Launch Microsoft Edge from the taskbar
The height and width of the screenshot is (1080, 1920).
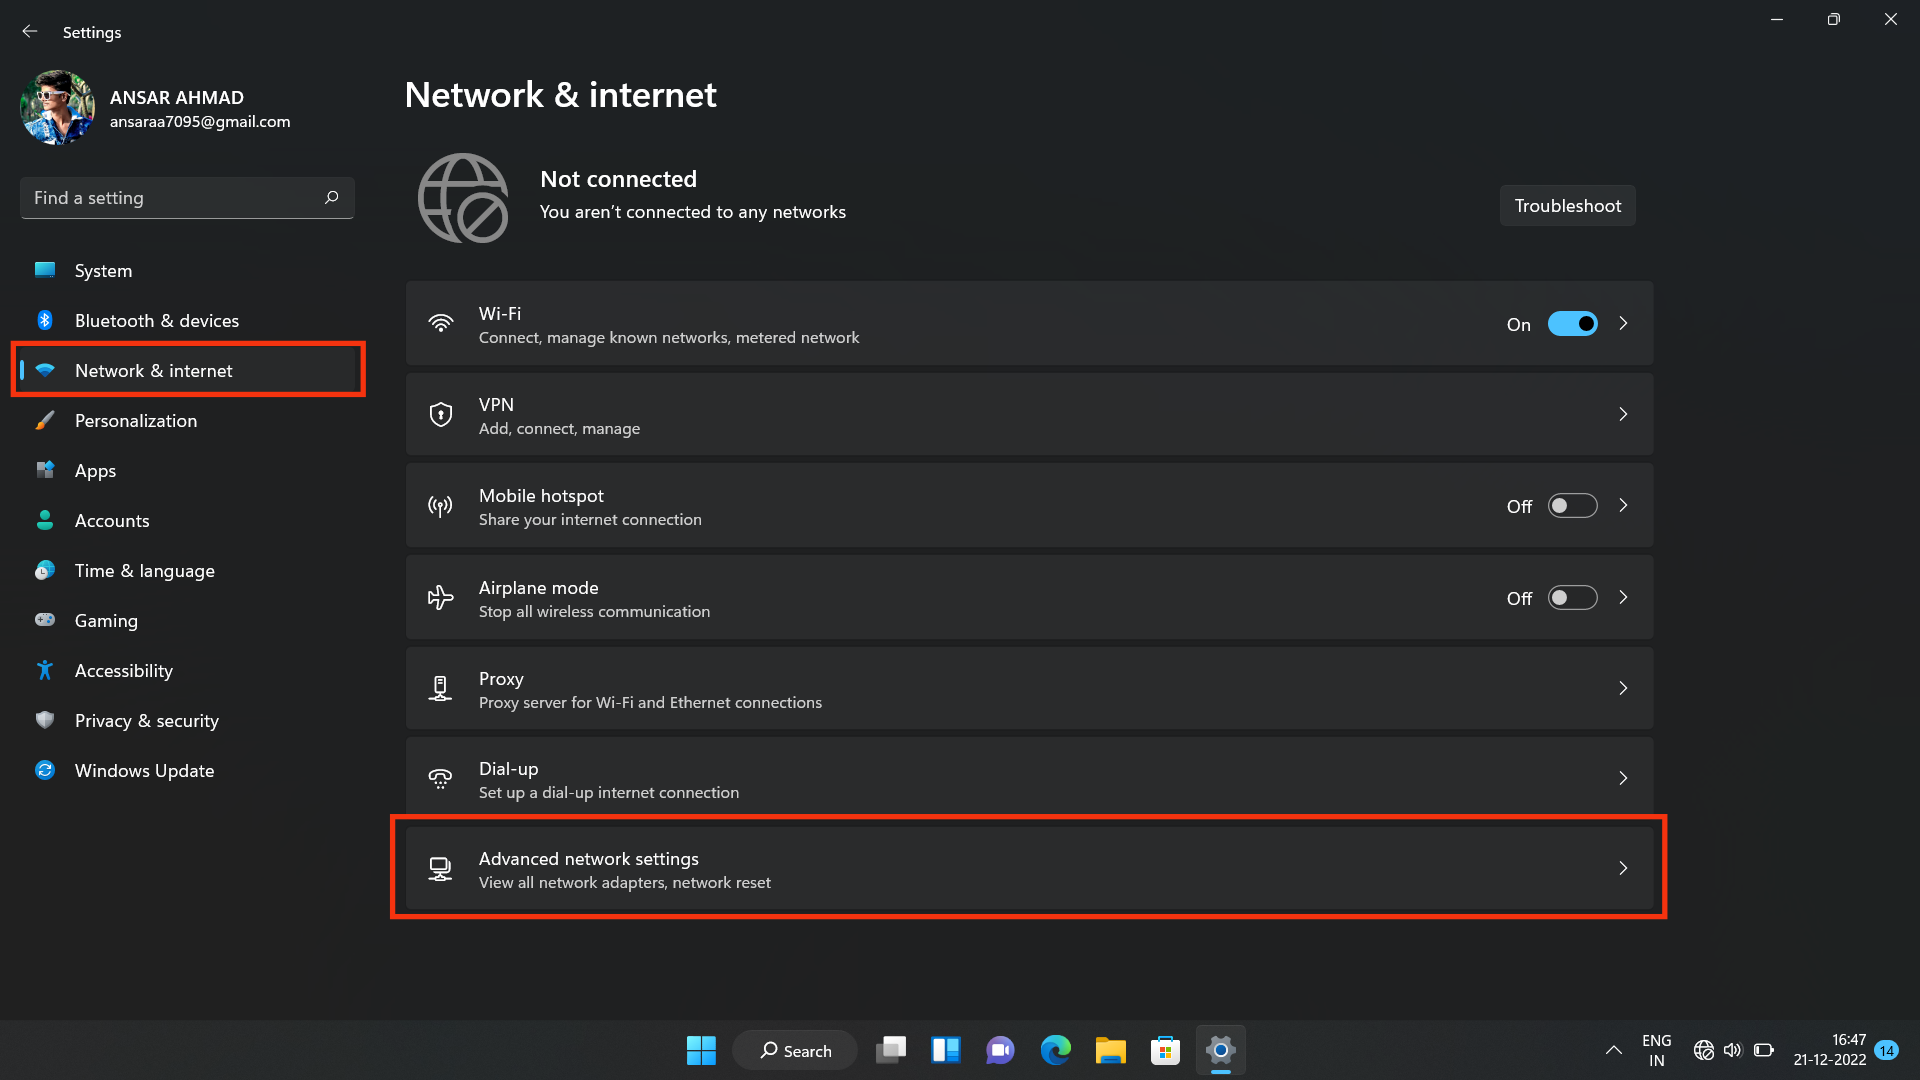pos(1055,1050)
